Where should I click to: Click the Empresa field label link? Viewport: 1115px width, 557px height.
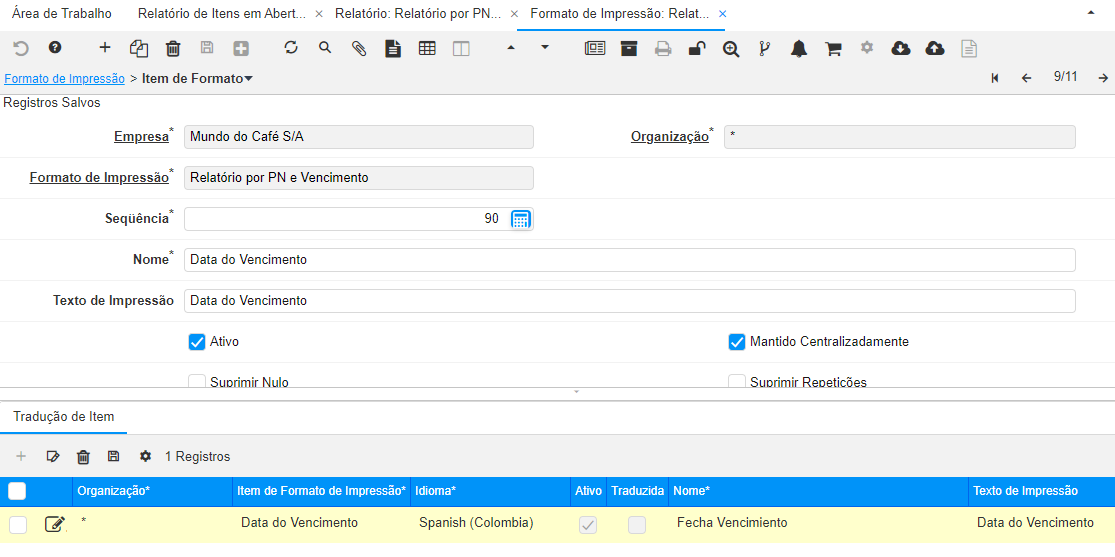tap(141, 137)
